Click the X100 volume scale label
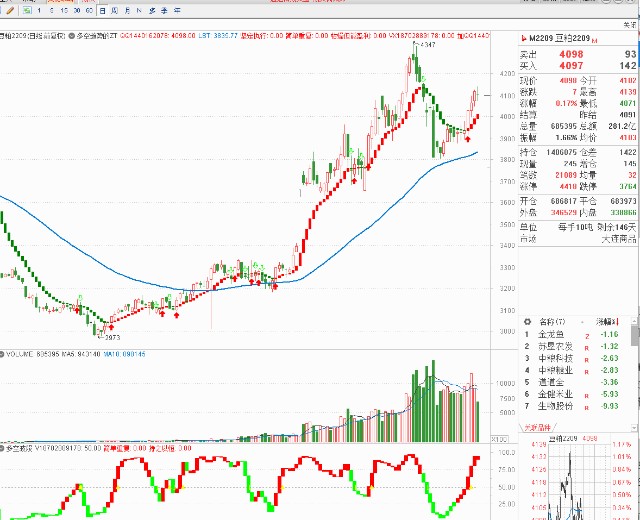This screenshot has width=640, height=520. pyautogui.click(x=499, y=439)
